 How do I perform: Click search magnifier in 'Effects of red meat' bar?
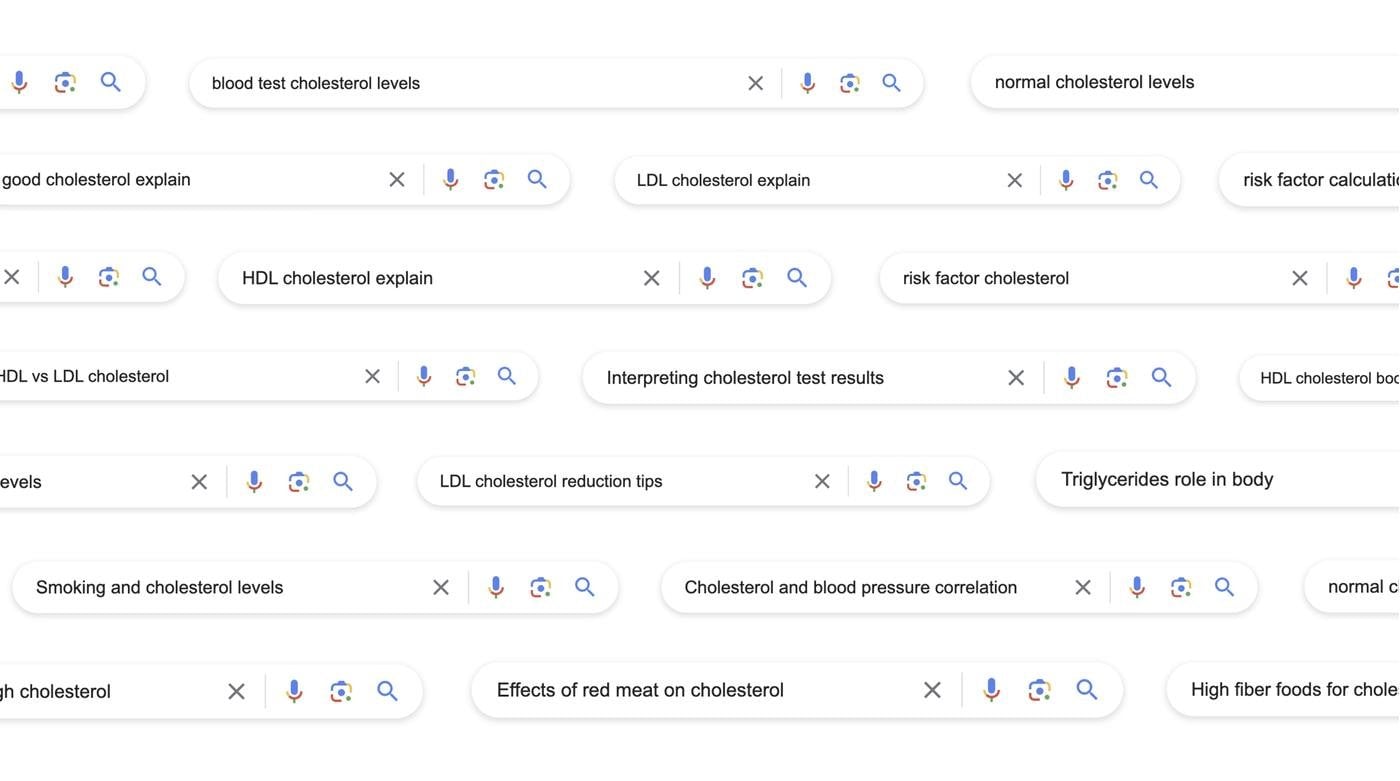(1087, 690)
